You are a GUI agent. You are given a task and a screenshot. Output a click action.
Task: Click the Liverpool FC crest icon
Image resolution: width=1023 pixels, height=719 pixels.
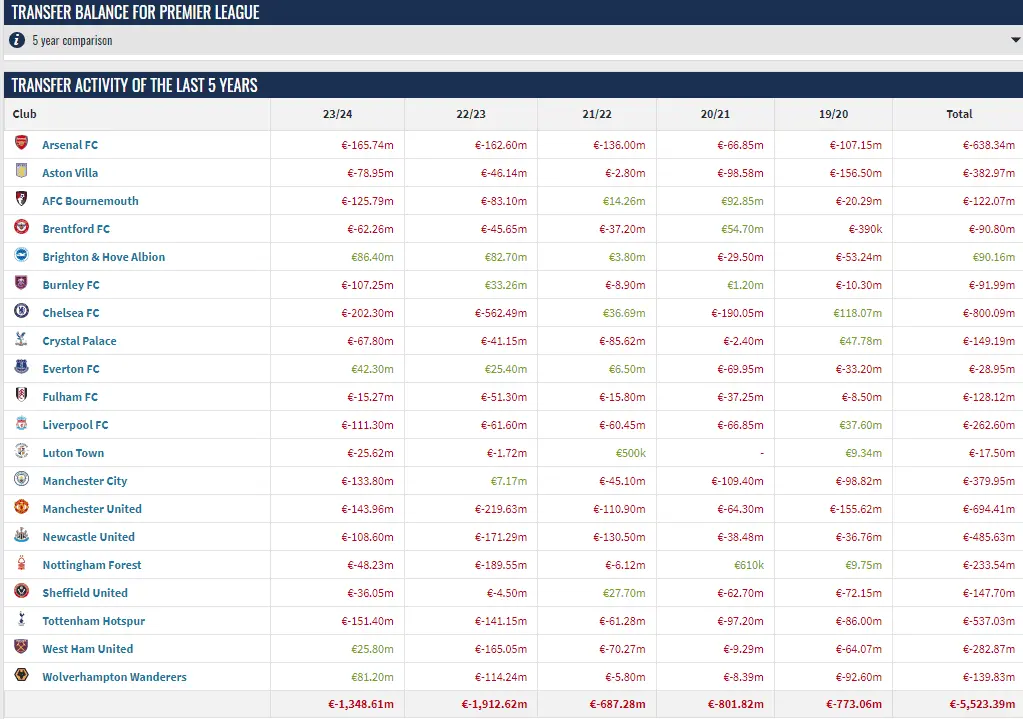click(x=22, y=424)
